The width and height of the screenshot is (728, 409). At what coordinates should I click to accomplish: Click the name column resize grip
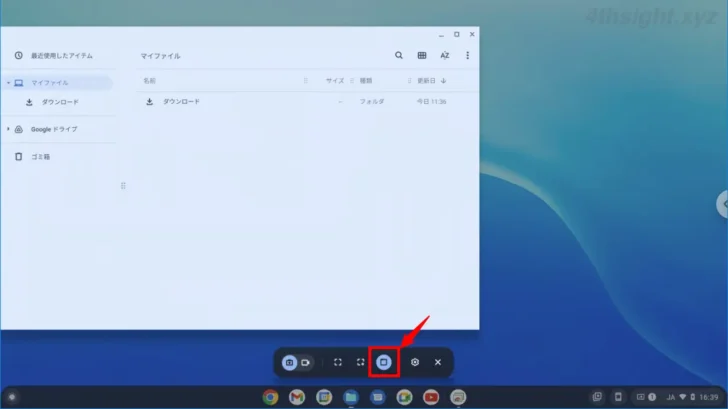pos(306,81)
